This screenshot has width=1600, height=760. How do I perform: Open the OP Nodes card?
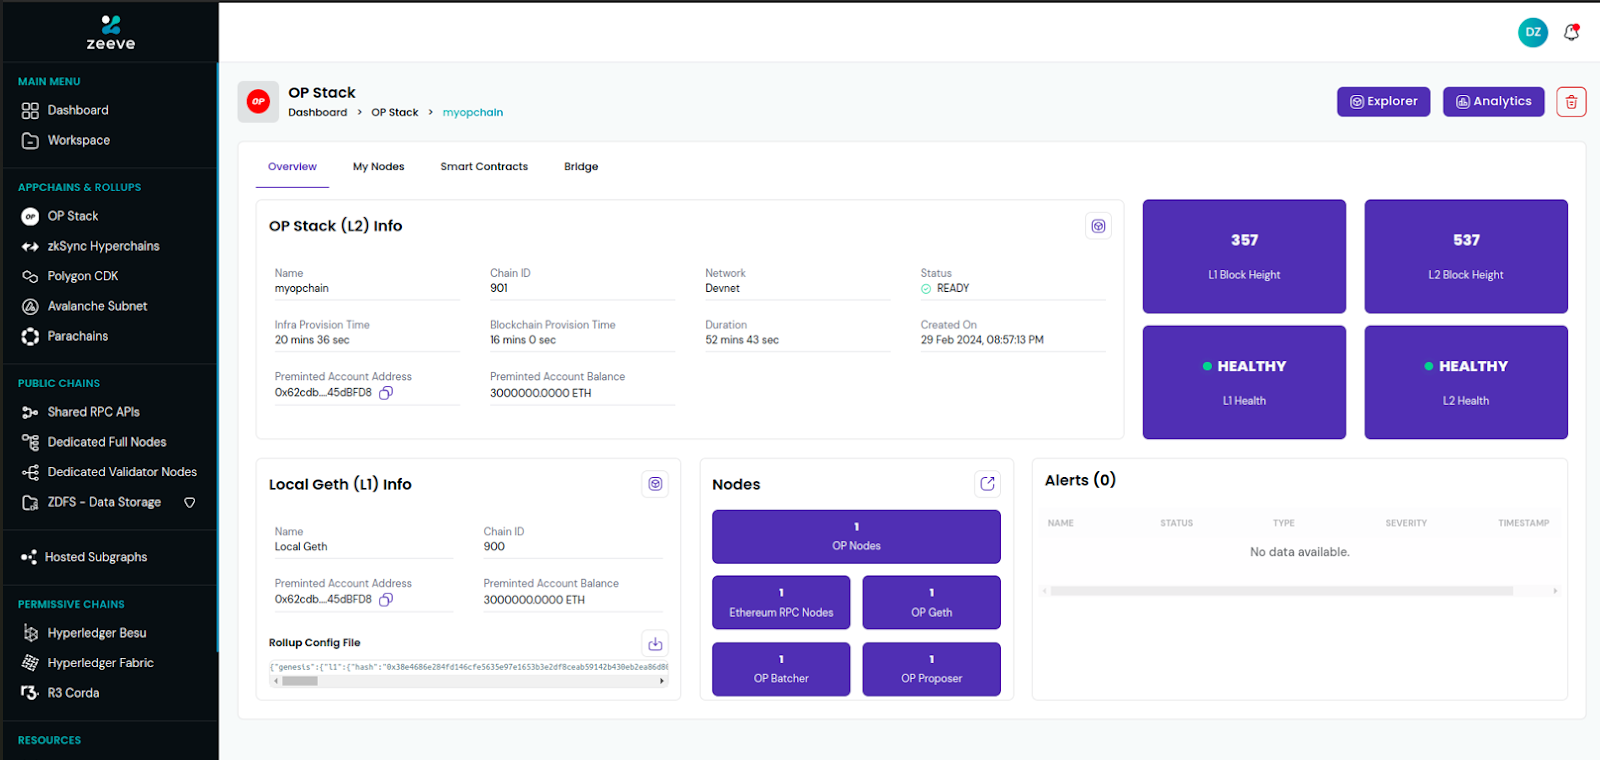[856, 537]
